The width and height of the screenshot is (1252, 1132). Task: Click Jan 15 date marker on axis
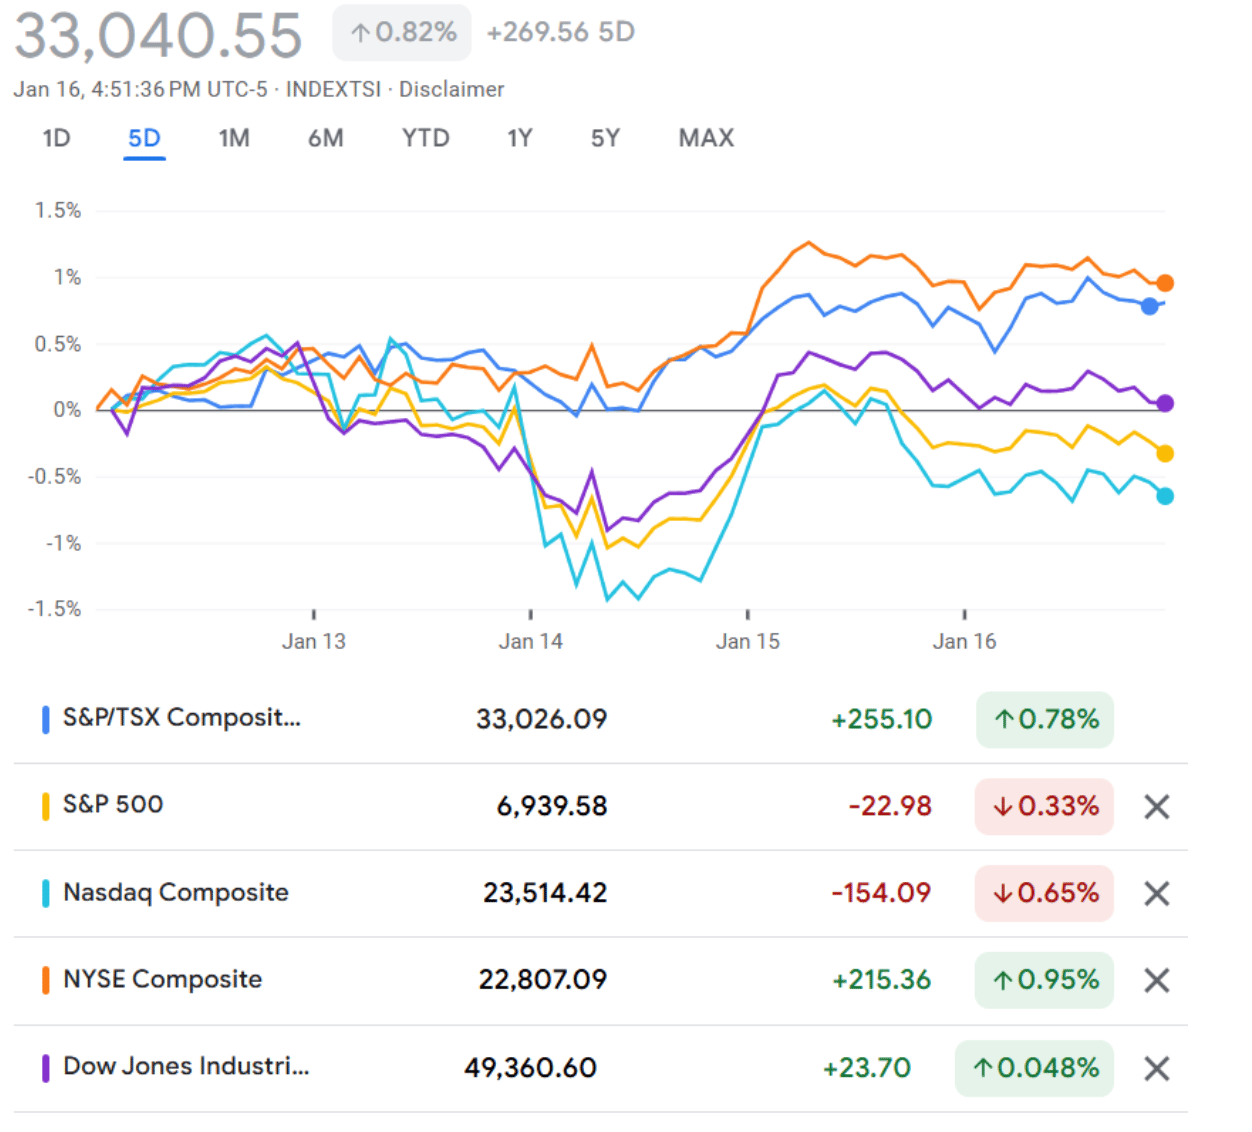(747, 641)
